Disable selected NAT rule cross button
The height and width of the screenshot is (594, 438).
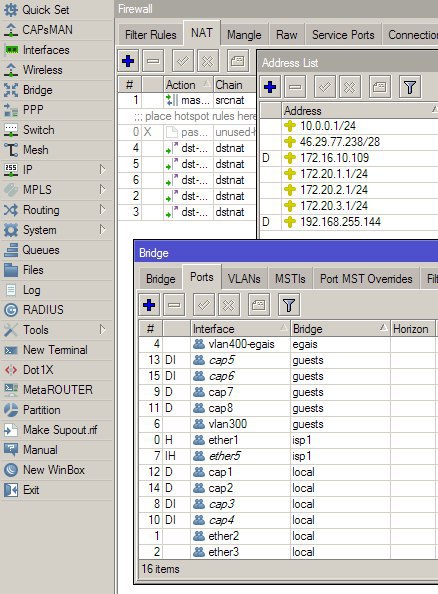[208, 61]
